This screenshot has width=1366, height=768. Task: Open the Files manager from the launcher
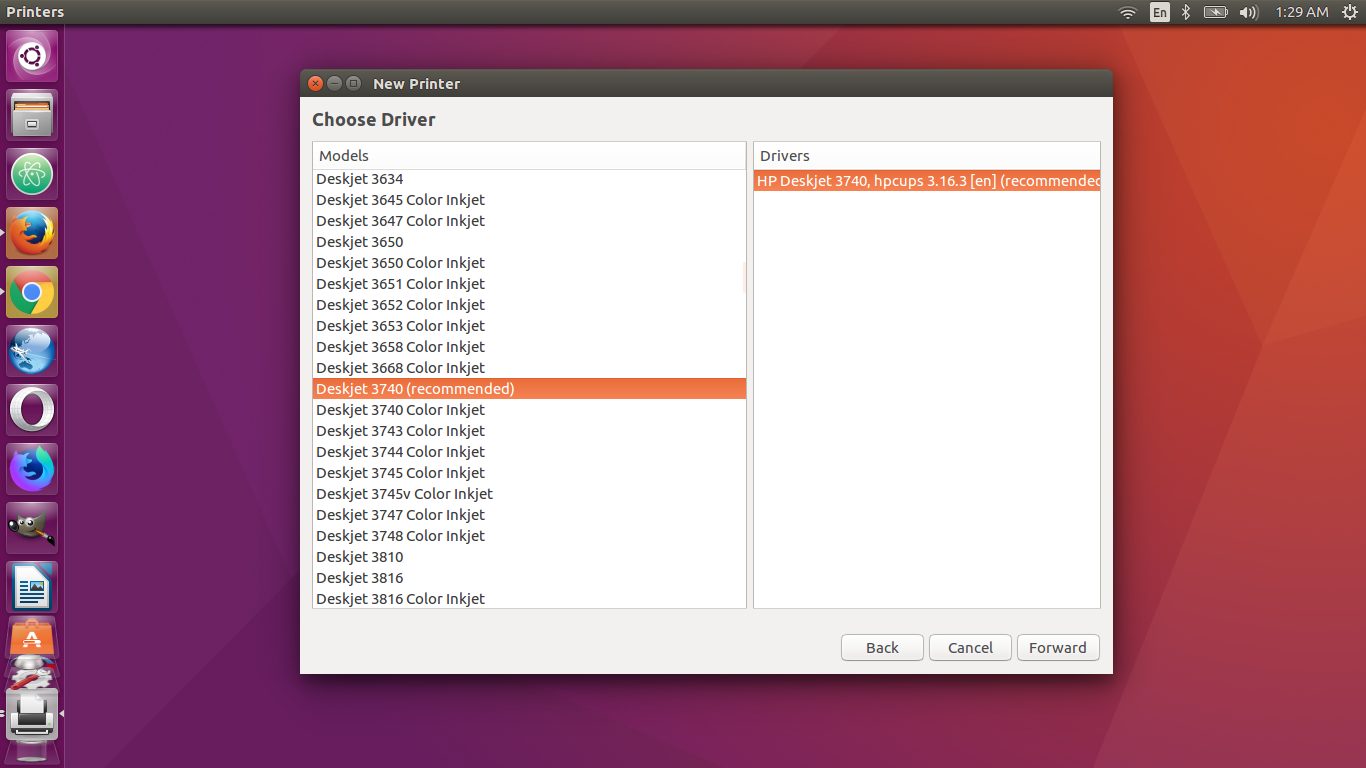click(32, 115)
